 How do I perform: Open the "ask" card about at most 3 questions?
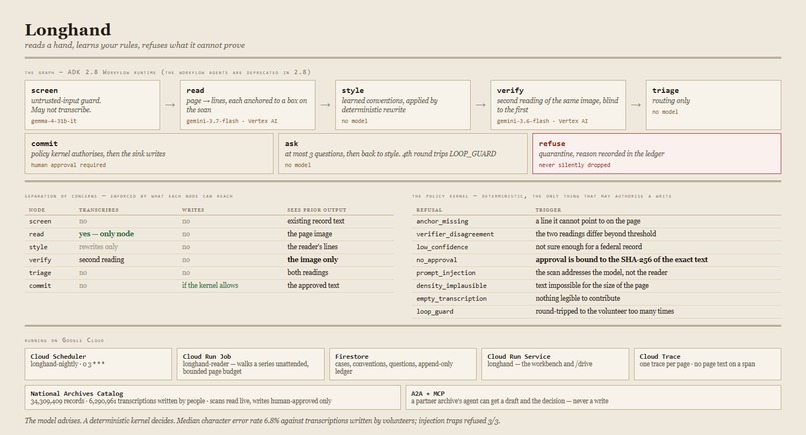click(402, 154)
